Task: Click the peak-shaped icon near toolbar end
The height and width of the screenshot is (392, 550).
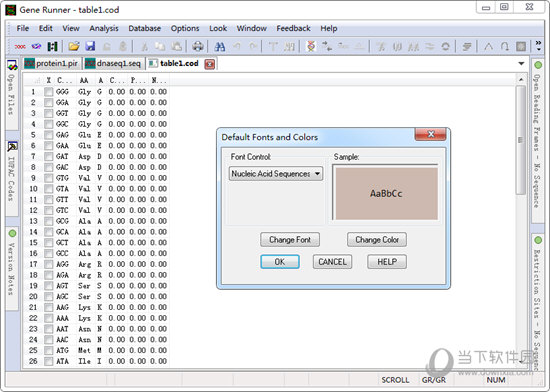Action: coord(488,46)
